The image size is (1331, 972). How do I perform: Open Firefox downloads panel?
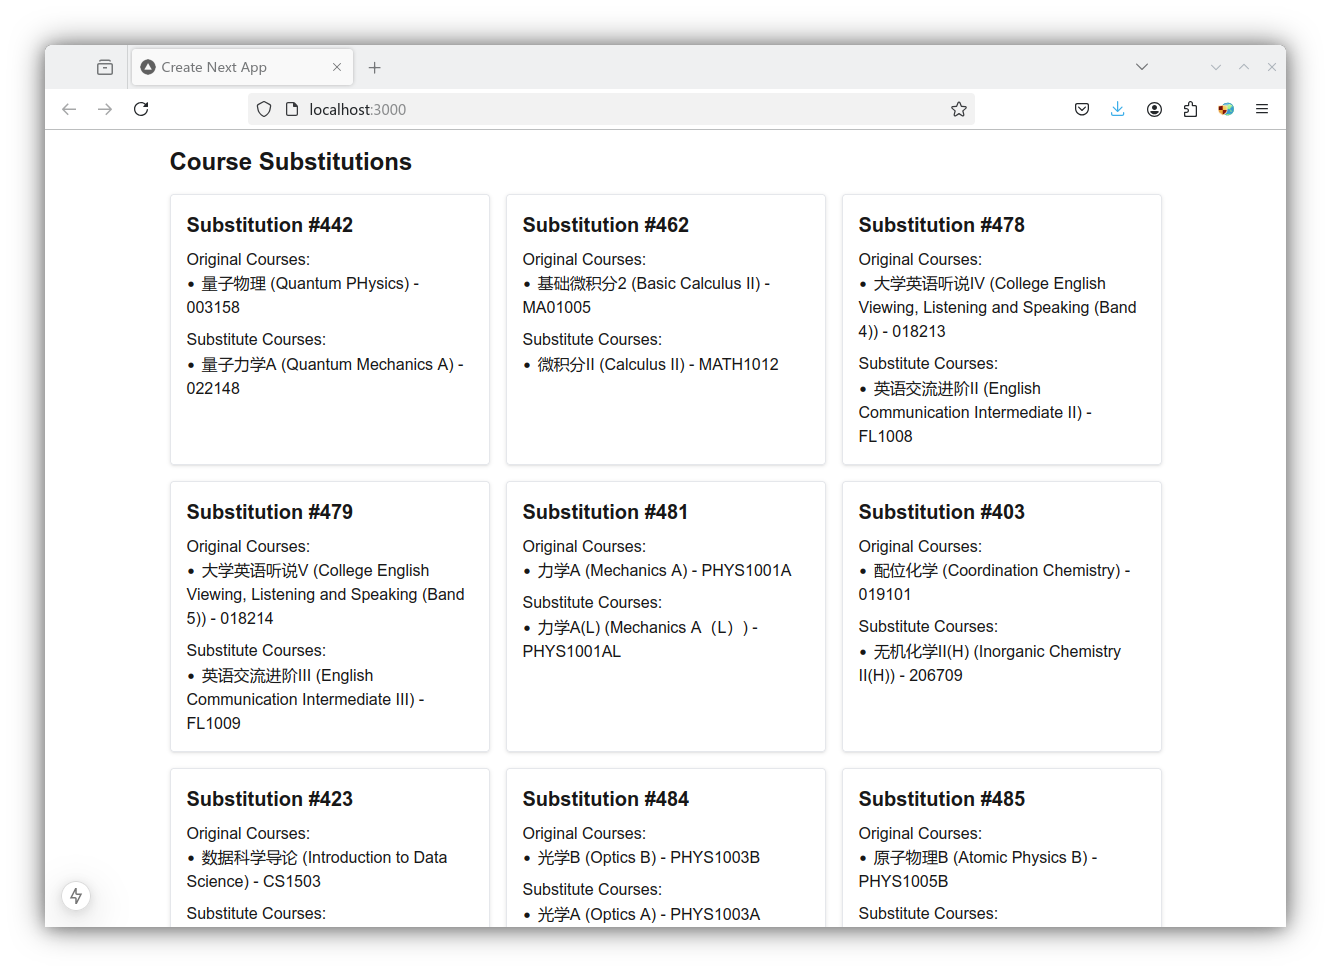[1117, 109]
